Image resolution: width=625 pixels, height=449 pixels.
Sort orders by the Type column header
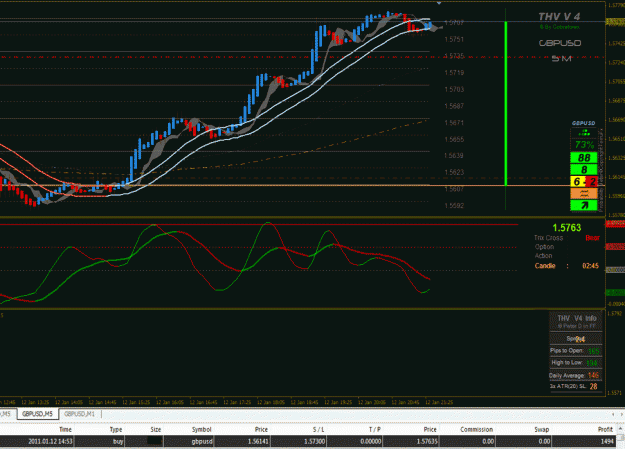click(116, 429)
